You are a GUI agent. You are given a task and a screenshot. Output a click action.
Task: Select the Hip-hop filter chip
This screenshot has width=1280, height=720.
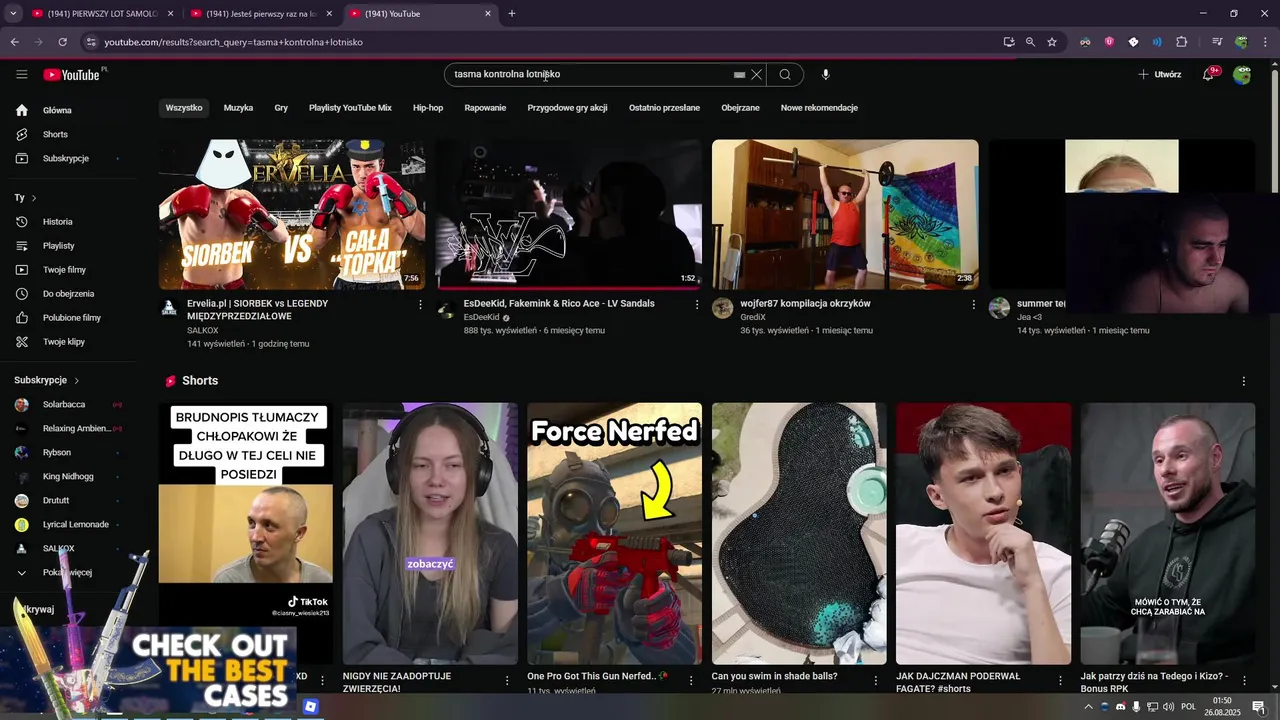tap(428, 108)
